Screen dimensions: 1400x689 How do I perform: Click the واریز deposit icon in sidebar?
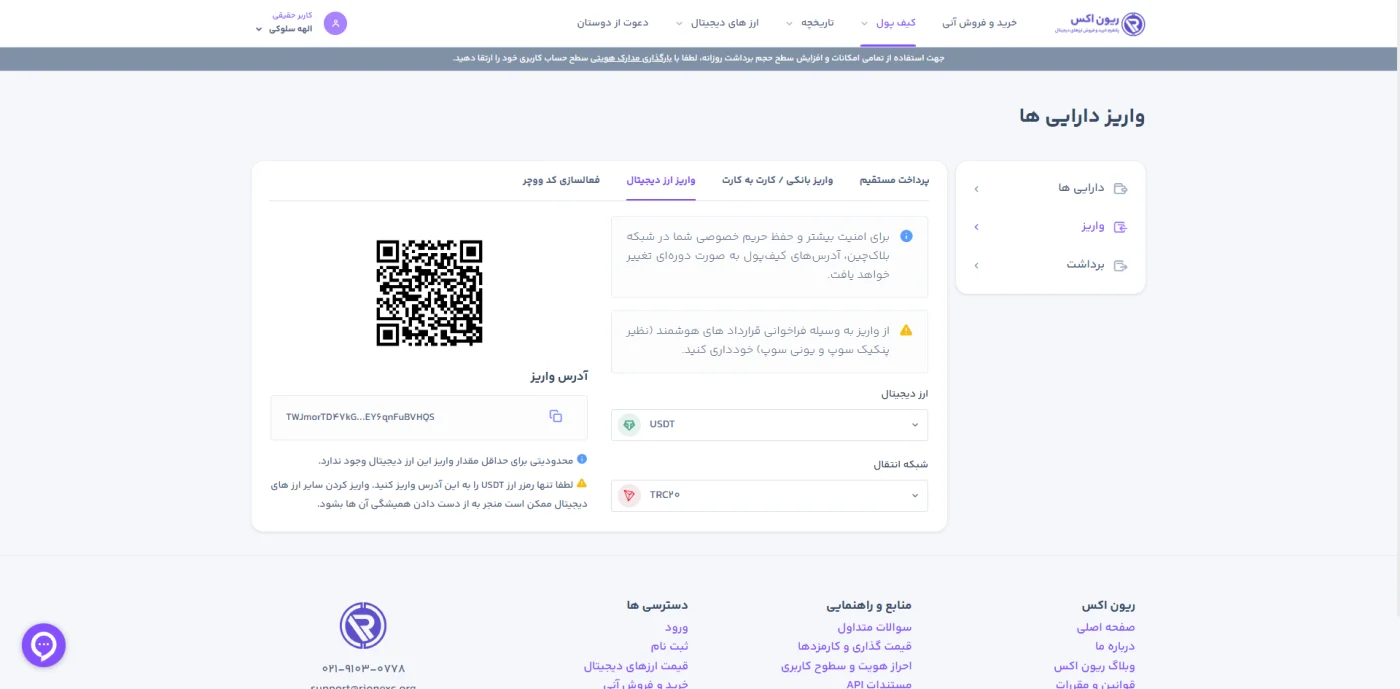click(x=1120, y=227)
